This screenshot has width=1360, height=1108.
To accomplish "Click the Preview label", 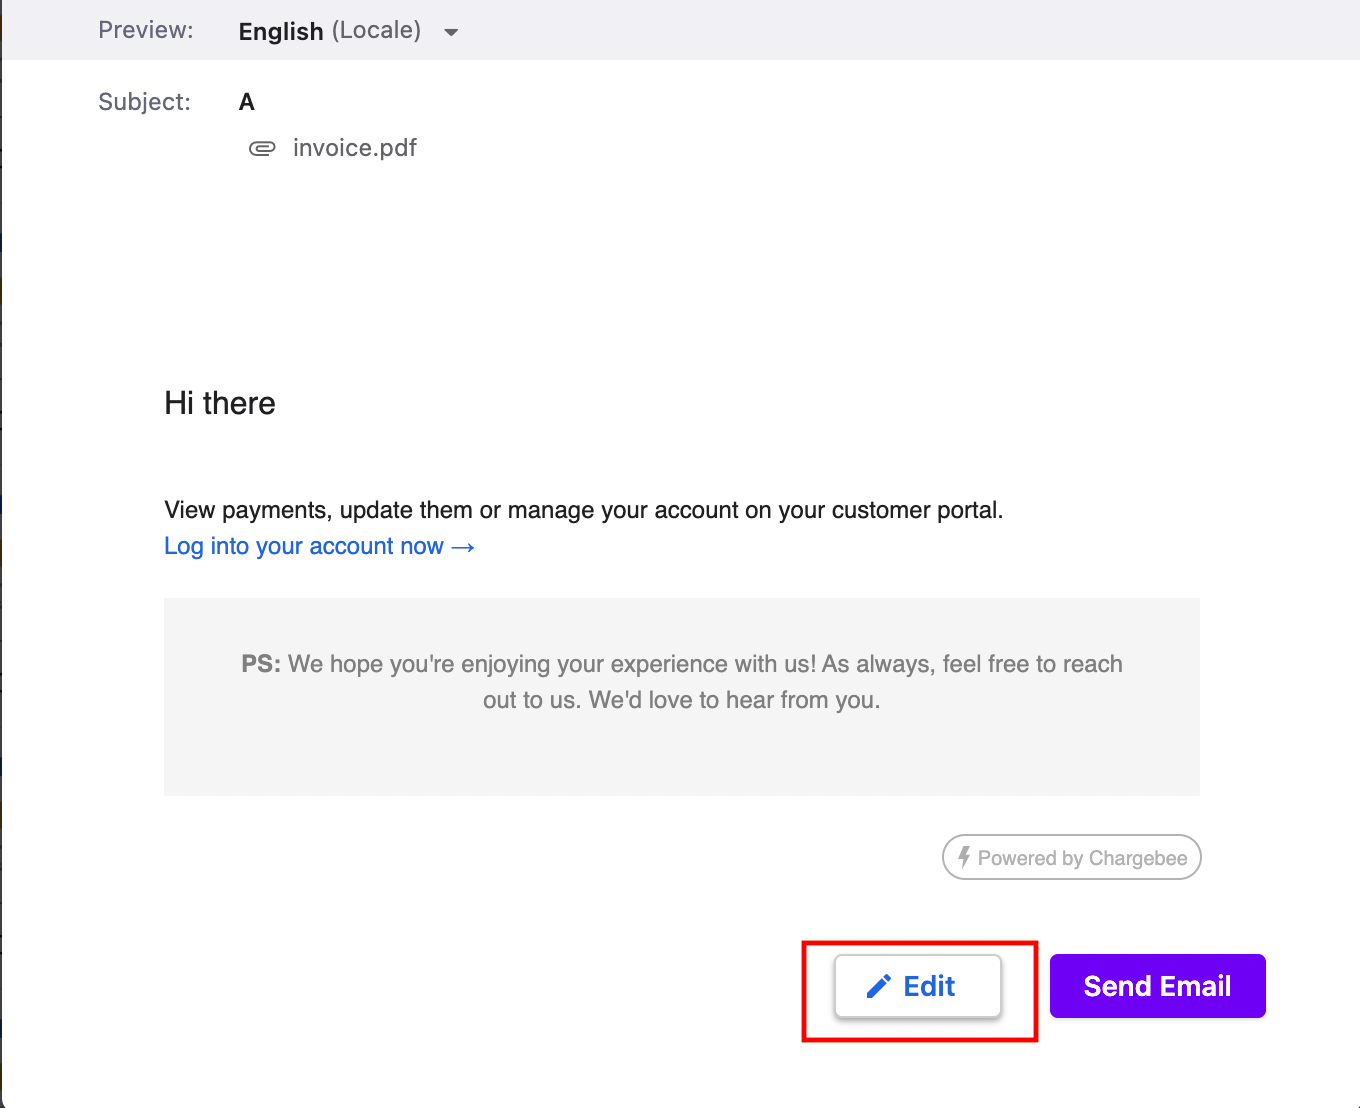I will pyautogui.click(x=146, y=30).
